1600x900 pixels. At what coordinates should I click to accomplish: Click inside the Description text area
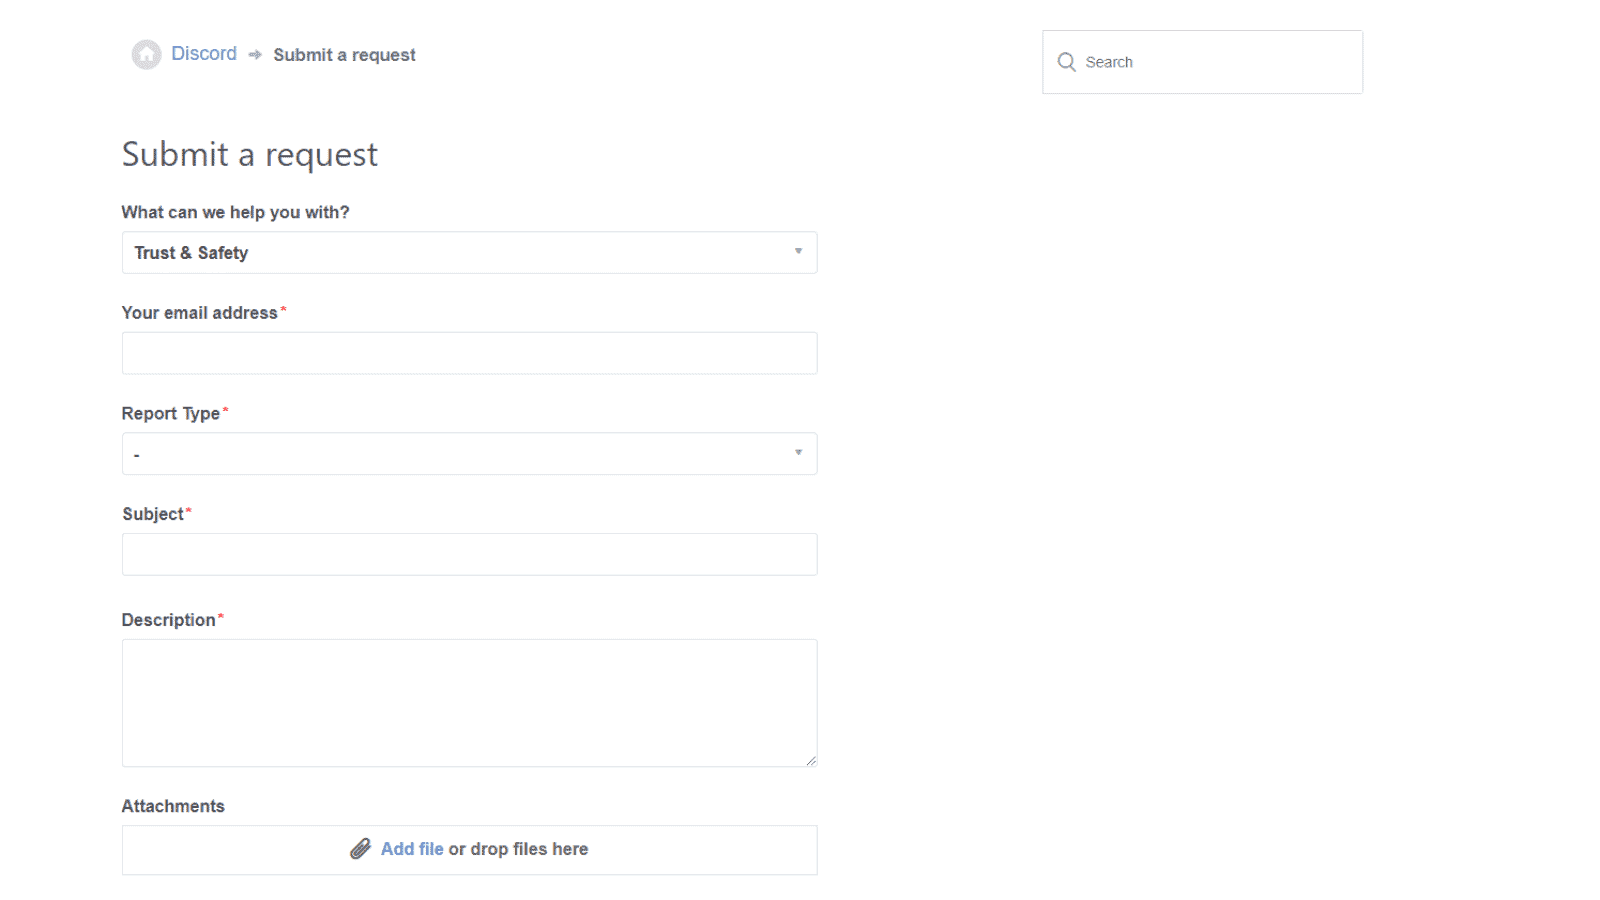469,700
